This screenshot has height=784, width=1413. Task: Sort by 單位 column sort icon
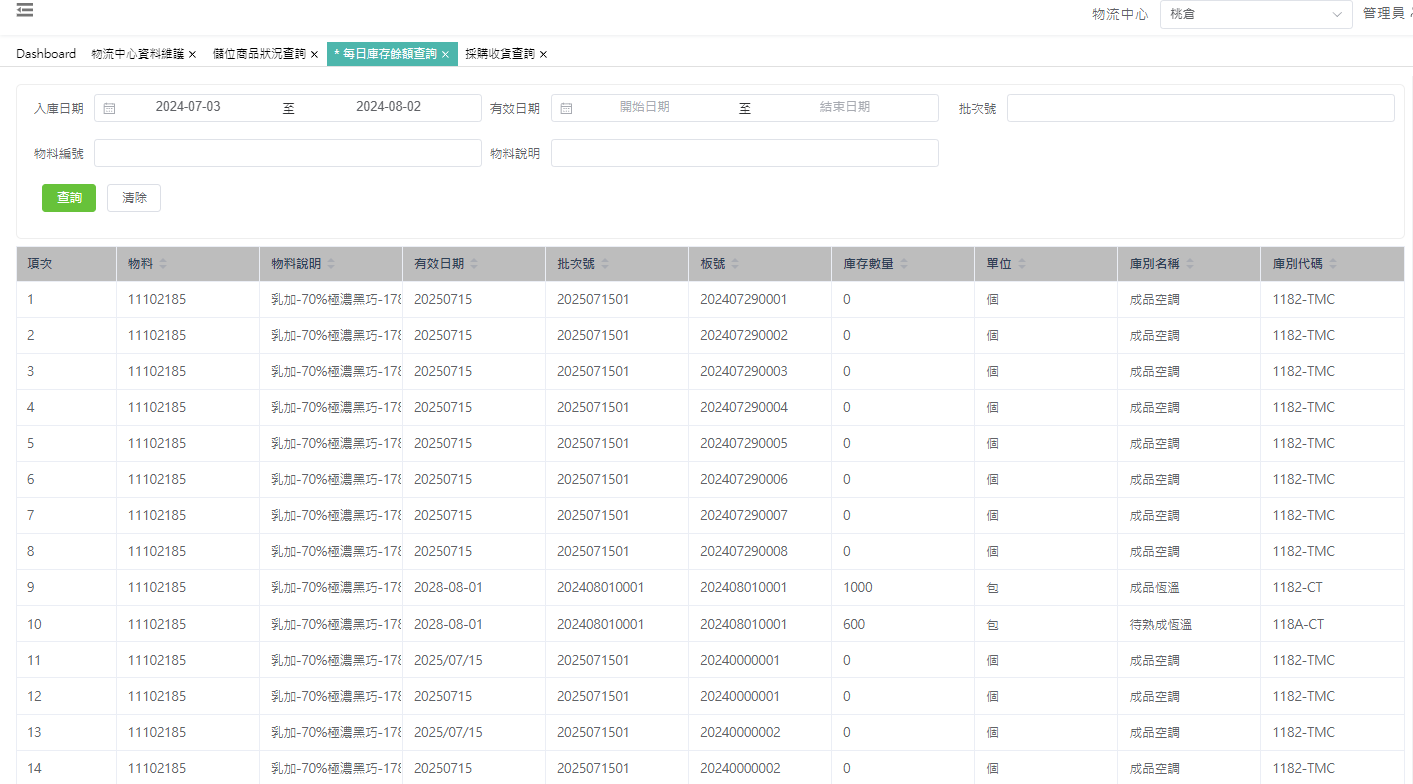1022,264
